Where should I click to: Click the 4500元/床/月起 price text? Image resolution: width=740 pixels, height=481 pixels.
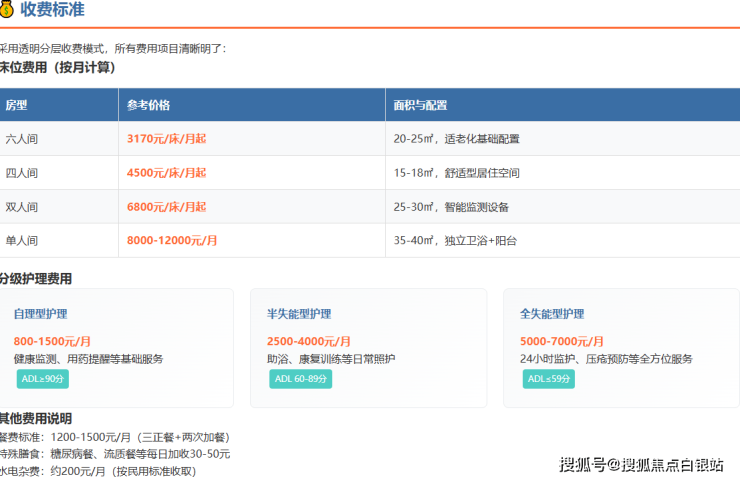[166, 173]
